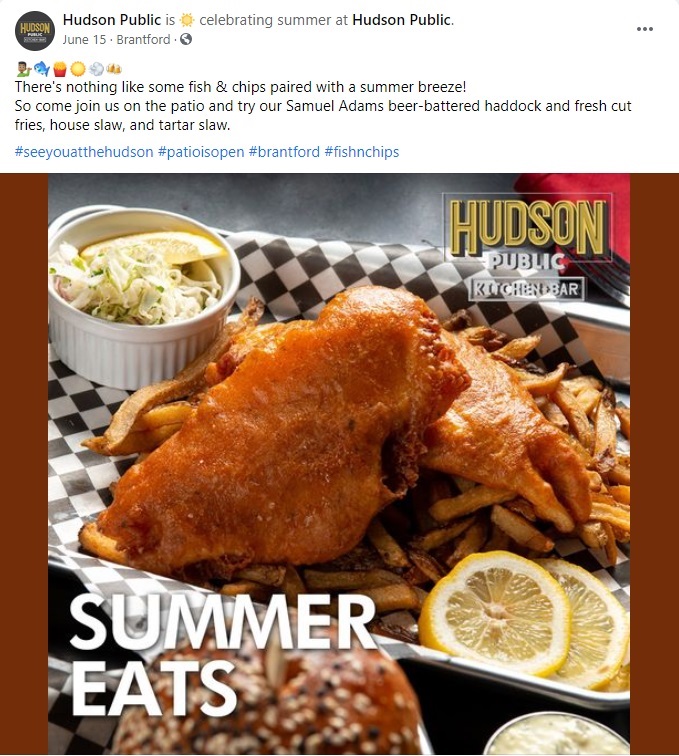Open the #patioisopen hashtag
Screen dimensions: 679x756
point(201,152)
